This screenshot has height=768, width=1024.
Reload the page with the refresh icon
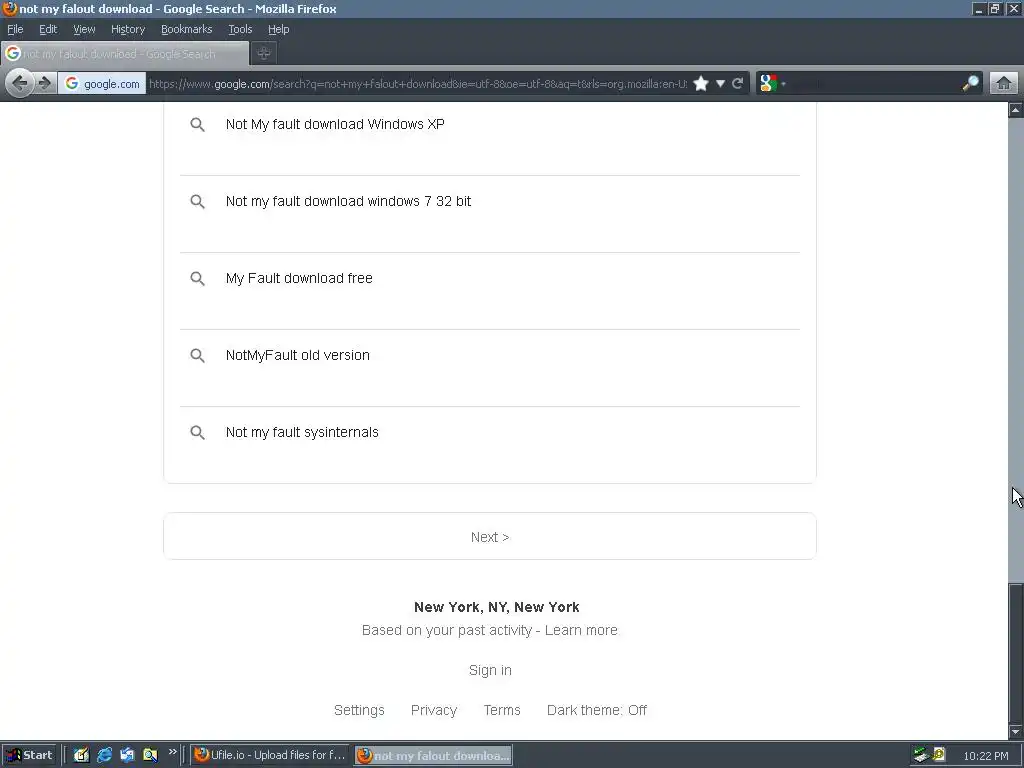737,84
